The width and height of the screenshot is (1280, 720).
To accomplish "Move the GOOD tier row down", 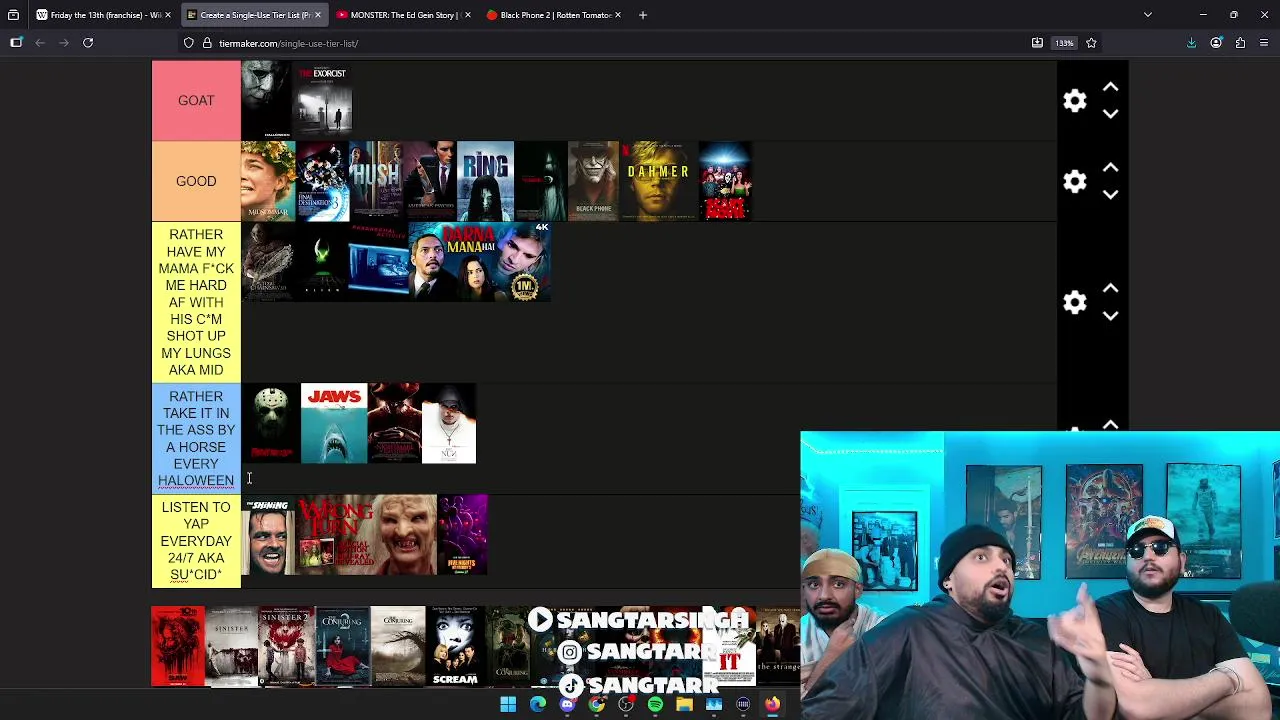I will [x=1110, y=194].
